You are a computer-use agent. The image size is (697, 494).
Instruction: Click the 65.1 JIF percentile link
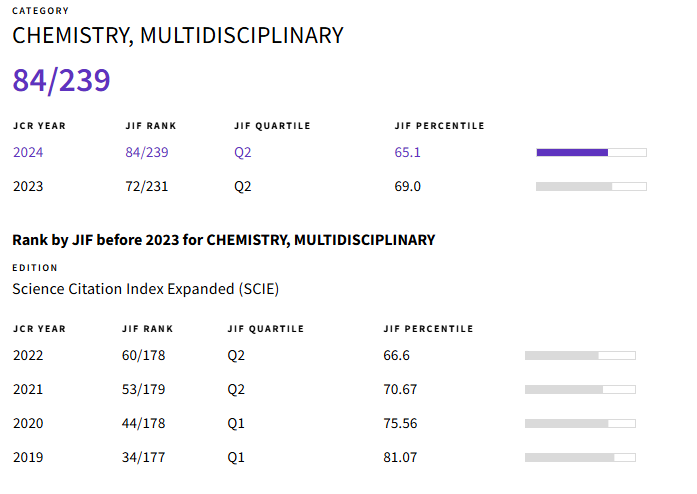[408, 152]
